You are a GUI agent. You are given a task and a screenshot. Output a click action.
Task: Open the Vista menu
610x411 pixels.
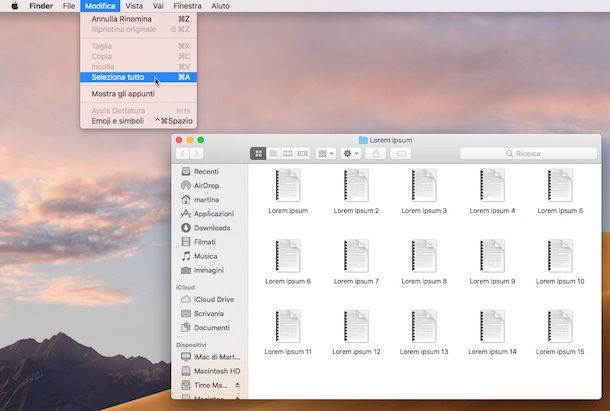[x=134, y=6]
